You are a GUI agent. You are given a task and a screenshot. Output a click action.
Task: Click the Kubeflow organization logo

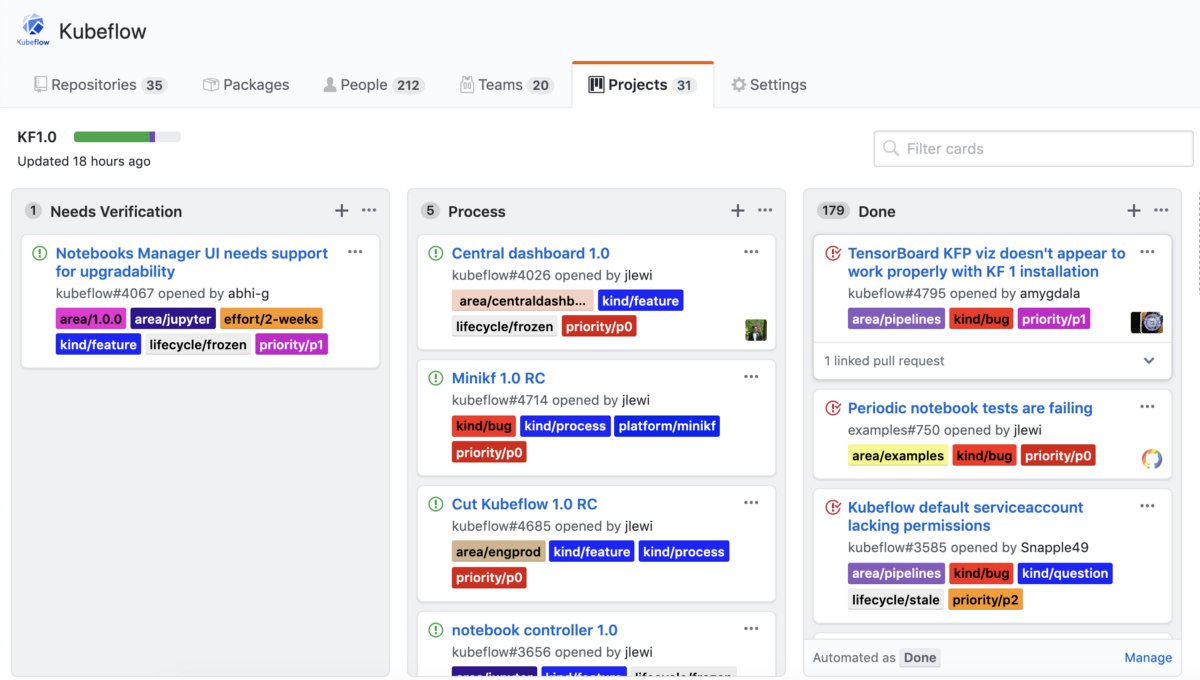[33, 31]
